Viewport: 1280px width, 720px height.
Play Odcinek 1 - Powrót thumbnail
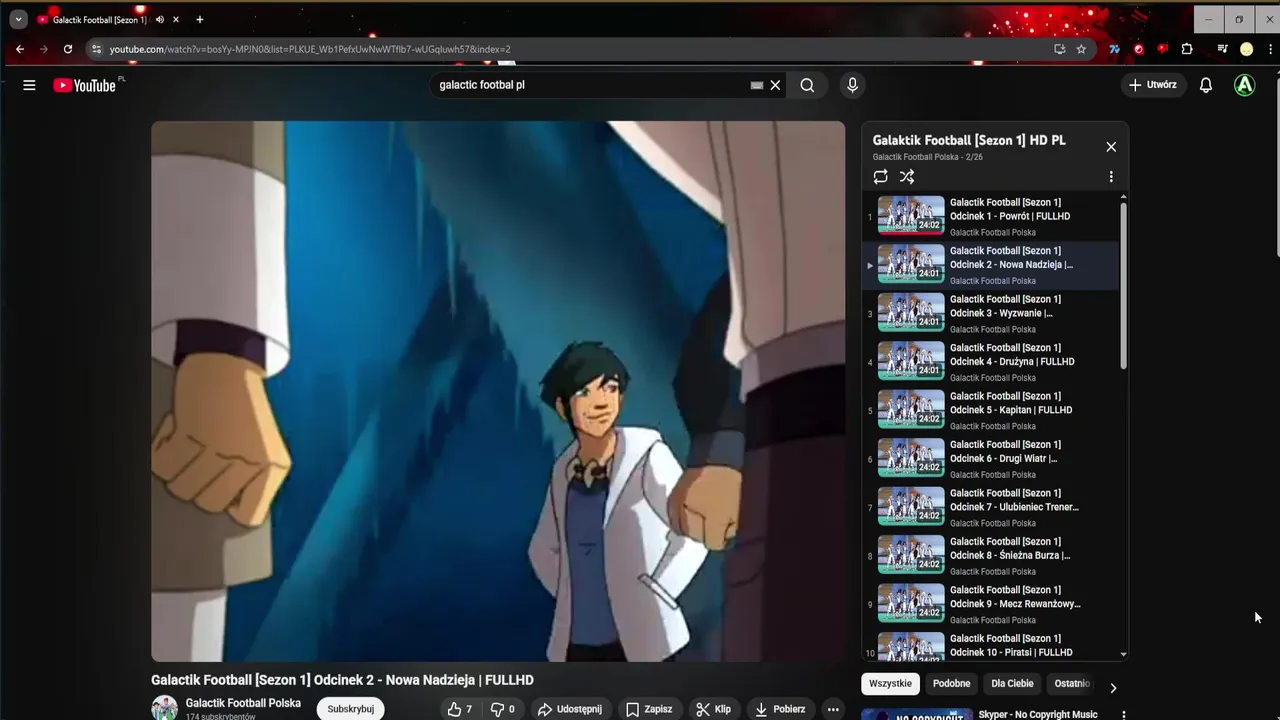(x=911, y=215)
